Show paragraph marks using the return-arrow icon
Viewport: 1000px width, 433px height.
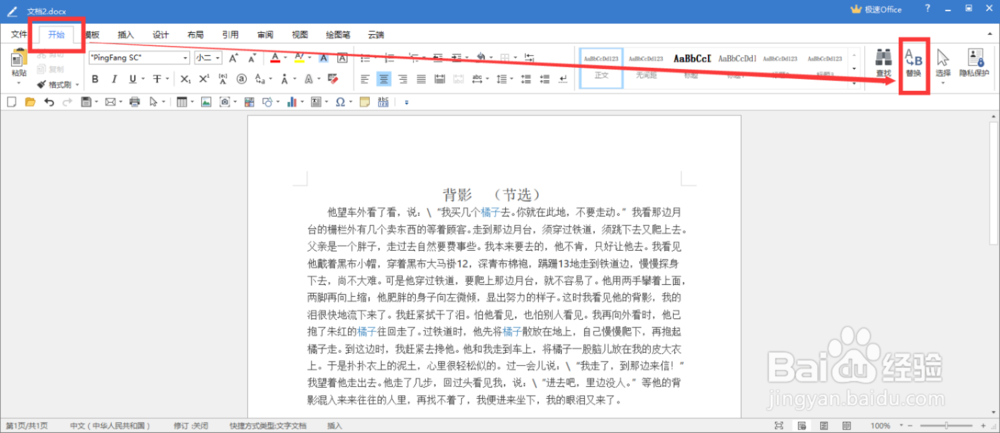point(562,79)
